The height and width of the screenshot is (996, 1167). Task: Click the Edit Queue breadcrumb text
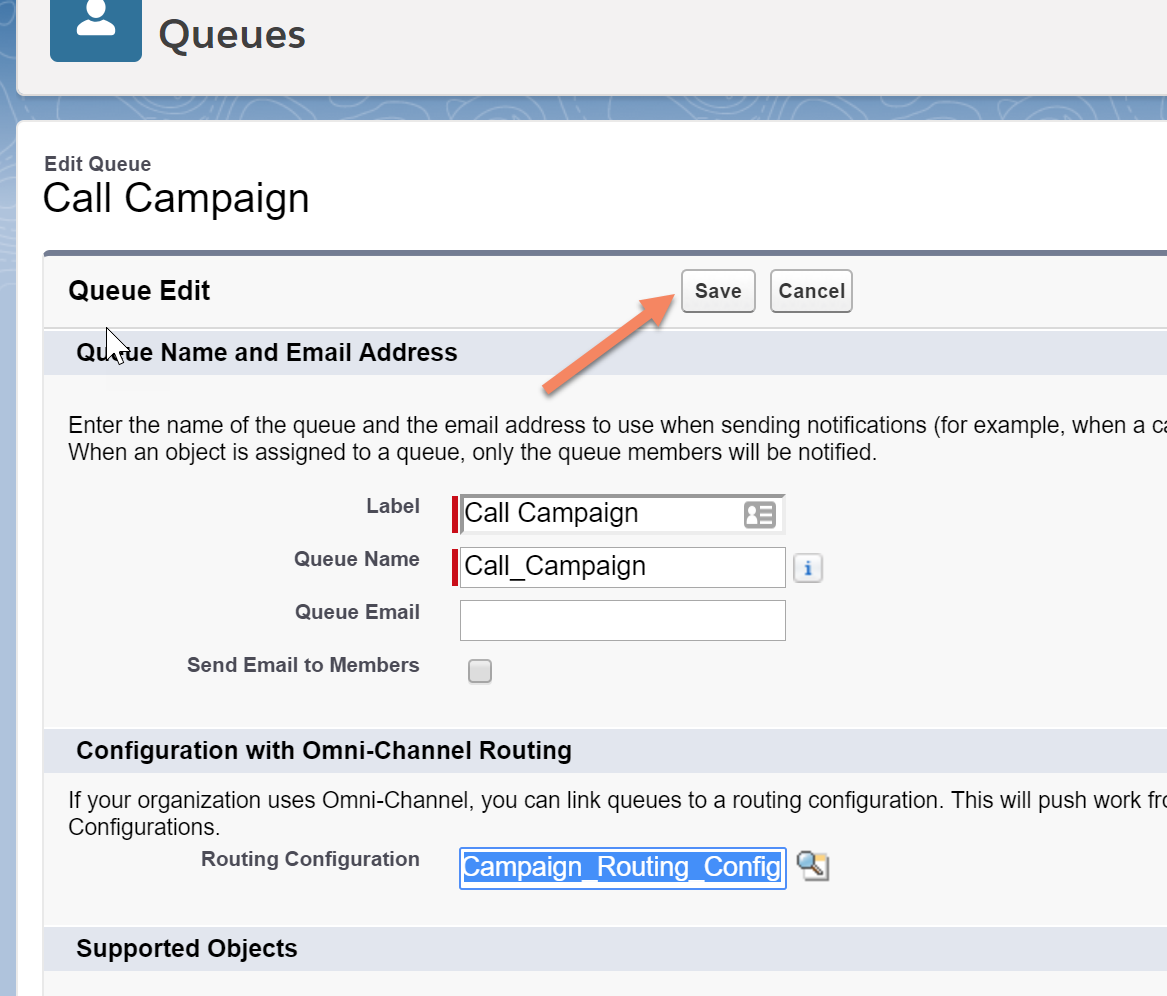point(97,164)
